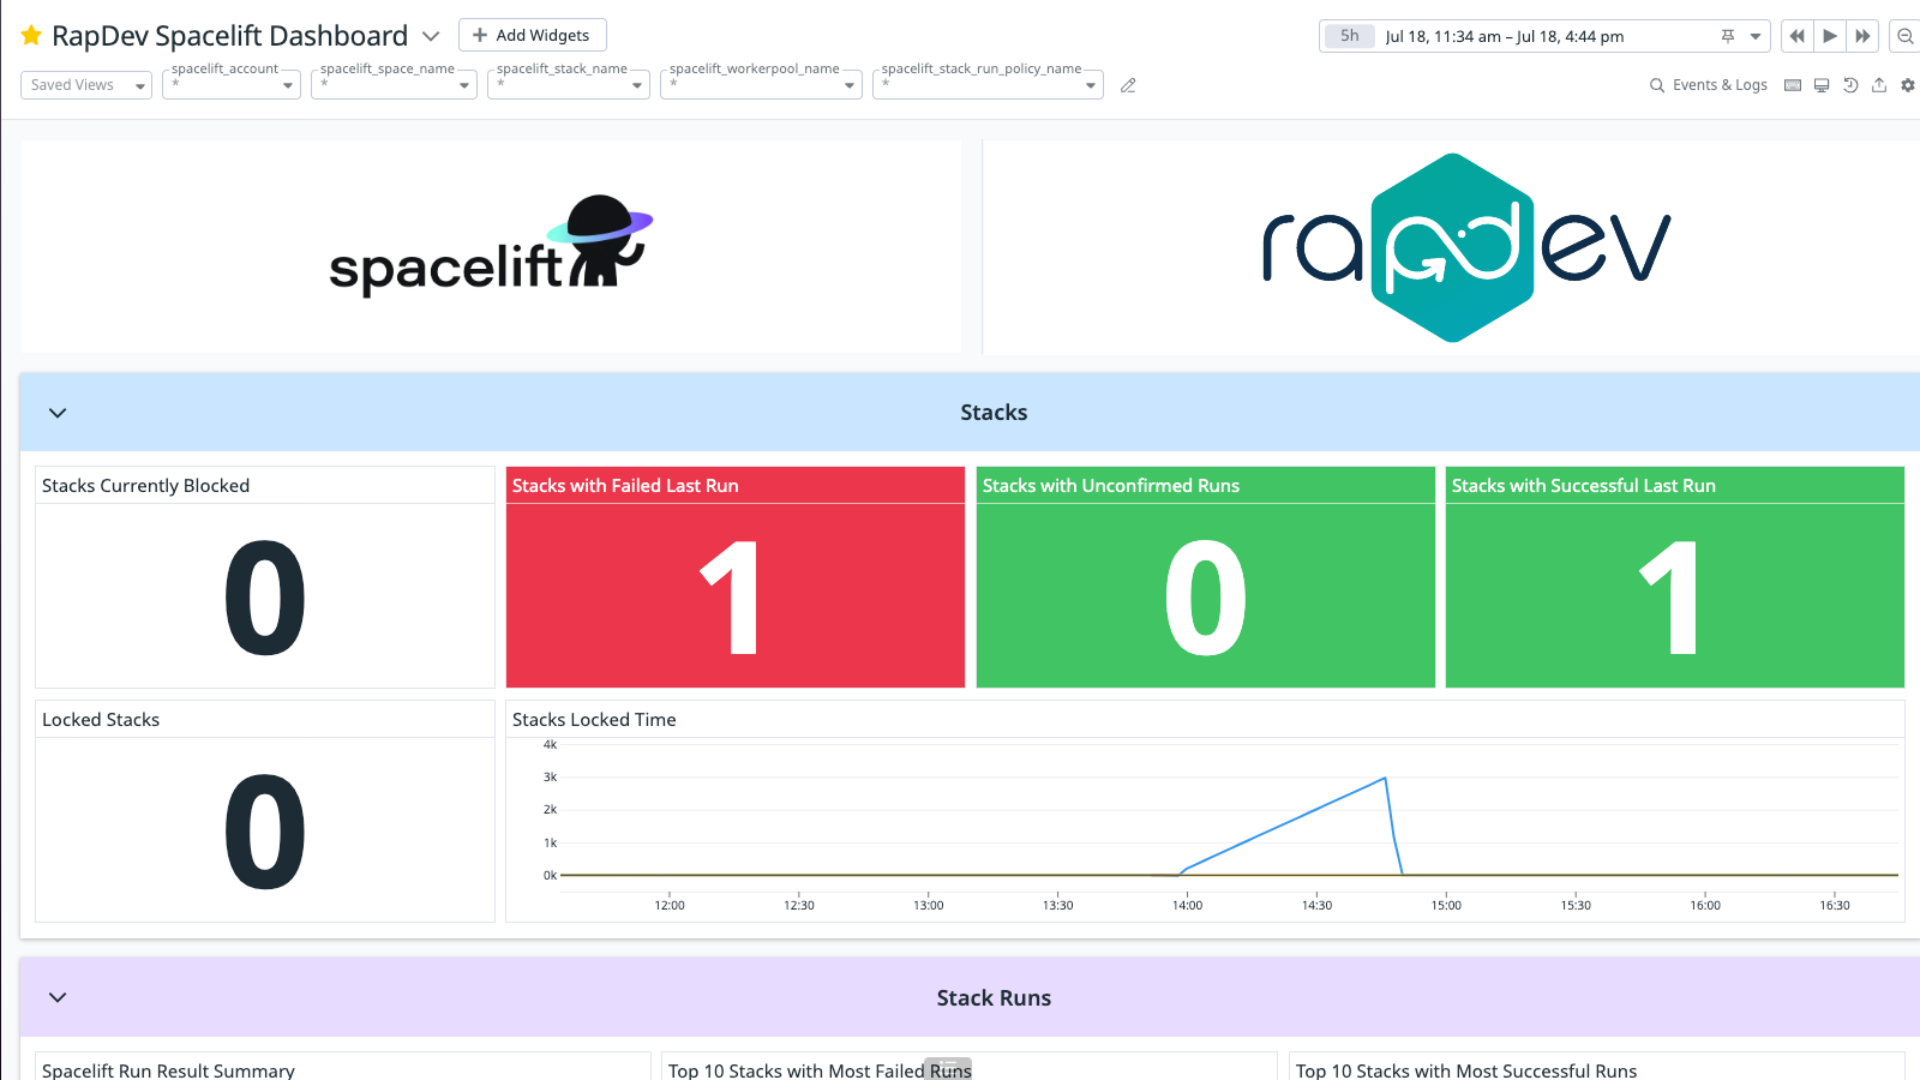Click the 15:00 tick on the time axis
The width and height of the screenshot is (1920, 1080).
tap(1446, 905)
